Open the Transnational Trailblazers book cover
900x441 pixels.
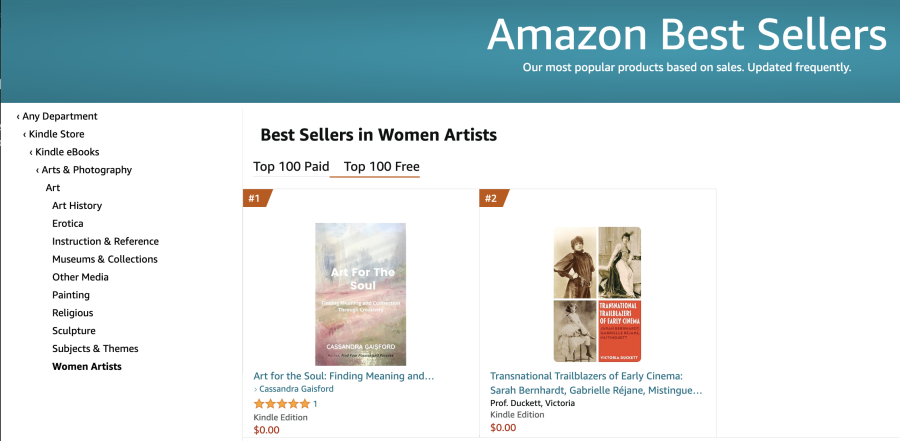tap(597, 294)
